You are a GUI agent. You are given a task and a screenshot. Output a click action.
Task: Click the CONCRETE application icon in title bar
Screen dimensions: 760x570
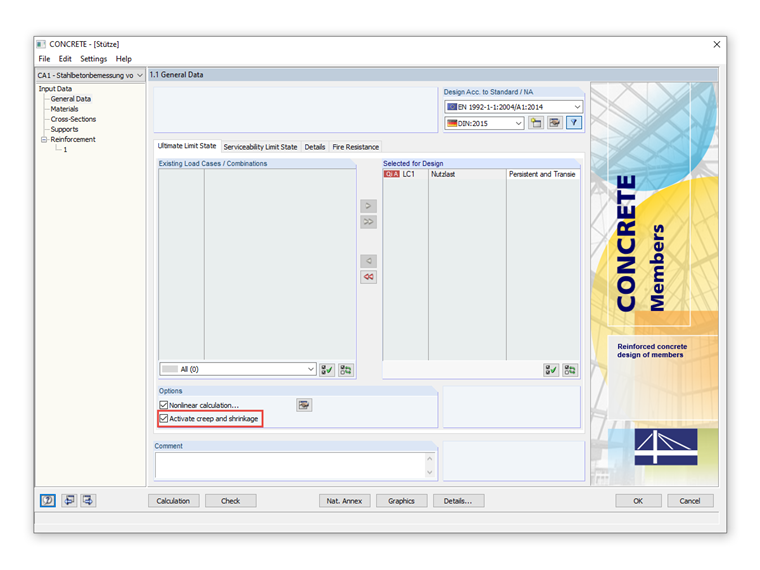pos(41,44)
